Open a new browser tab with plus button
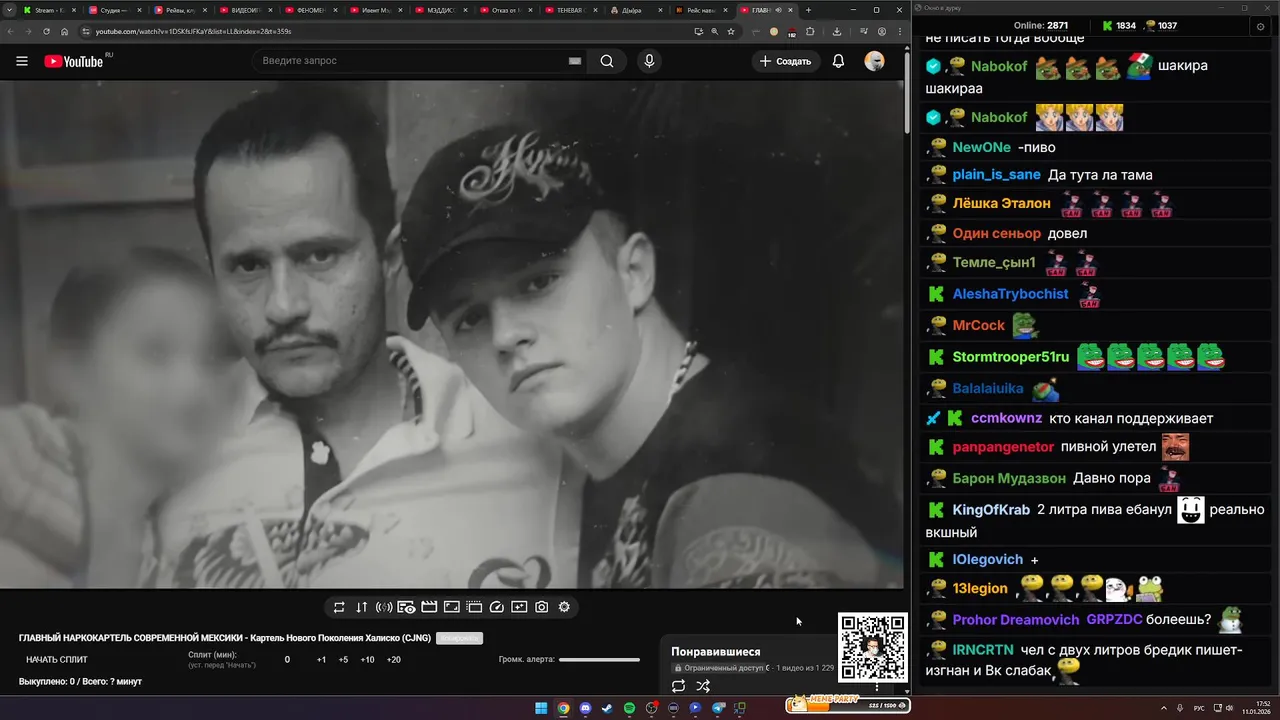Screen dimensions: 1280x720 [808, 10]
